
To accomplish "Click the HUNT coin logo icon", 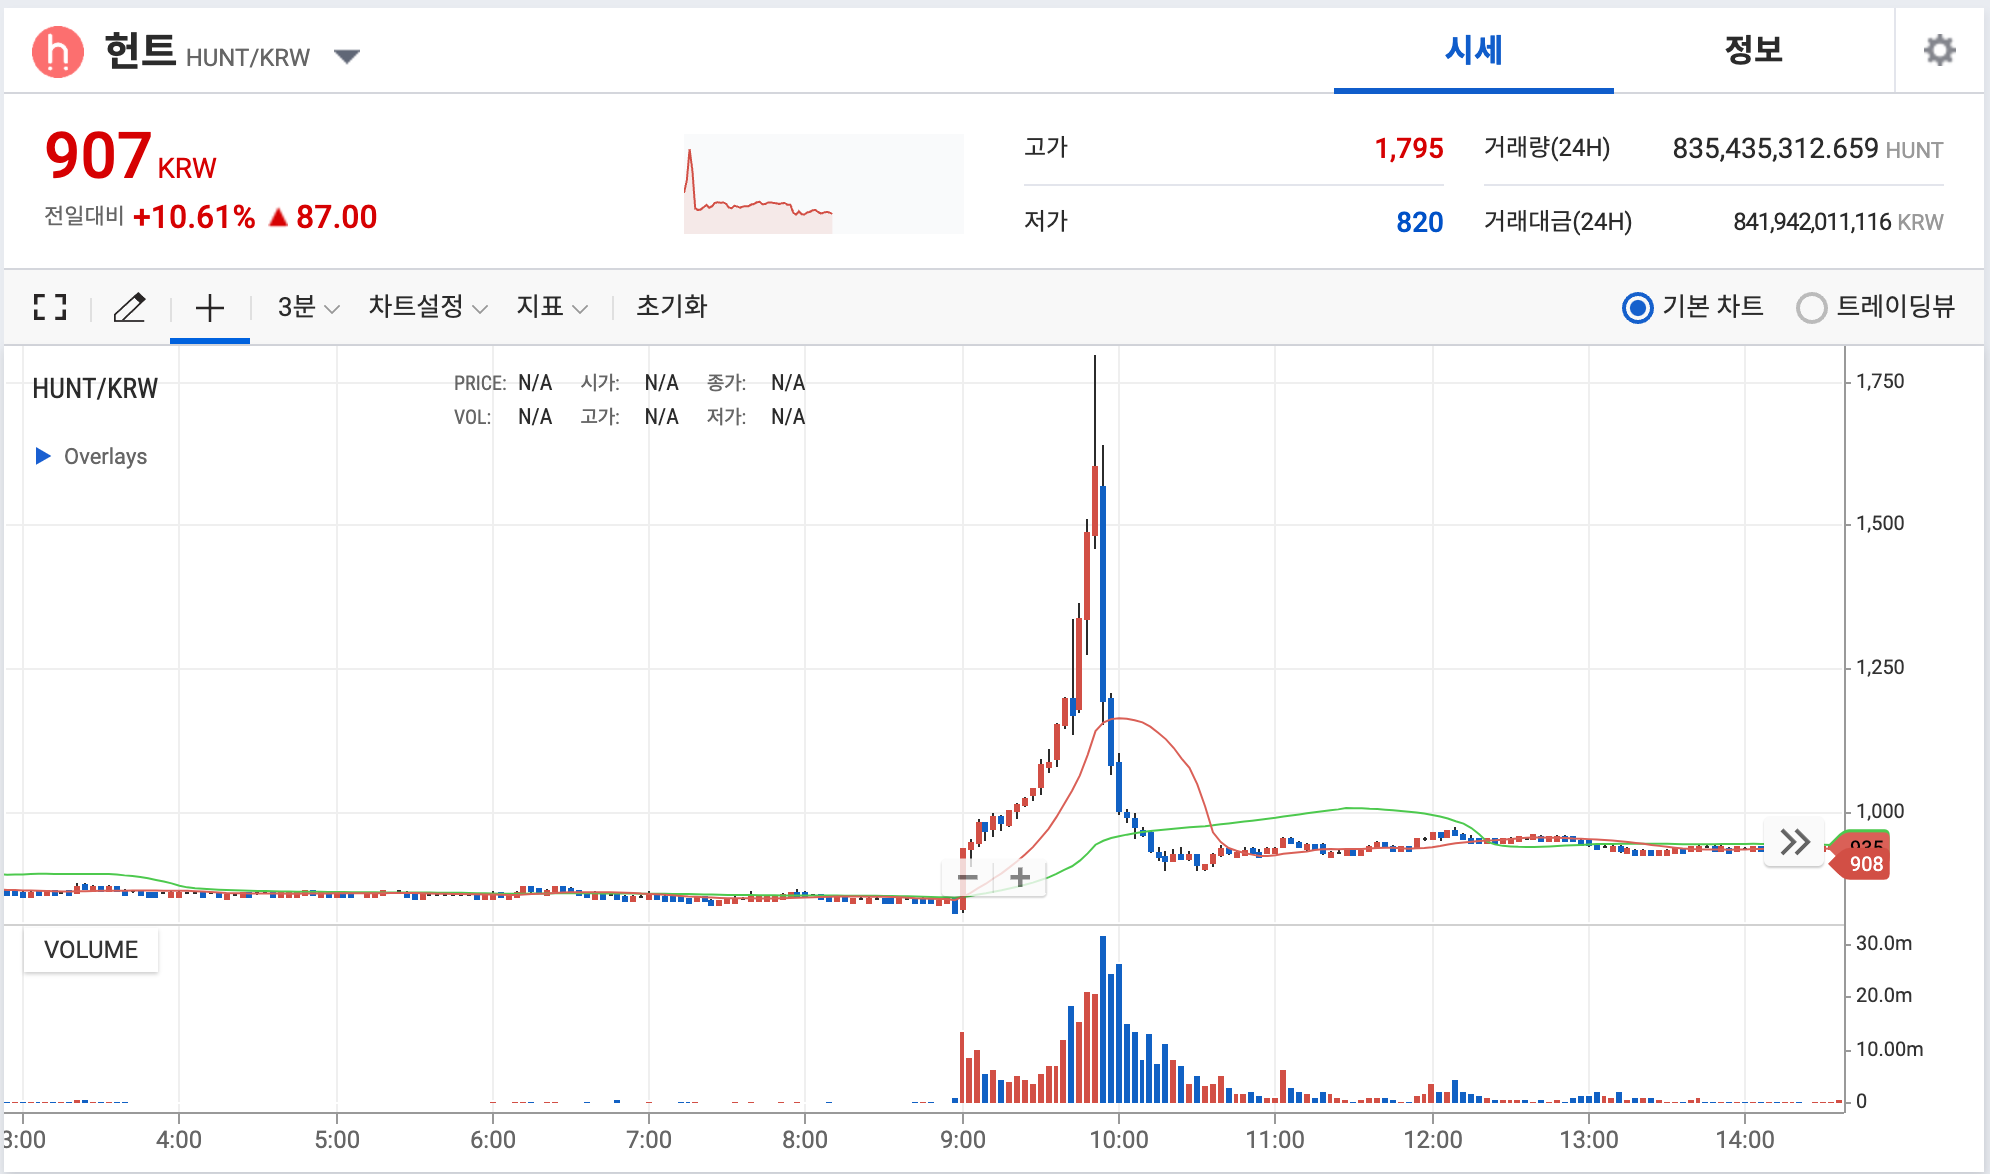I will [x=58, y=52].
